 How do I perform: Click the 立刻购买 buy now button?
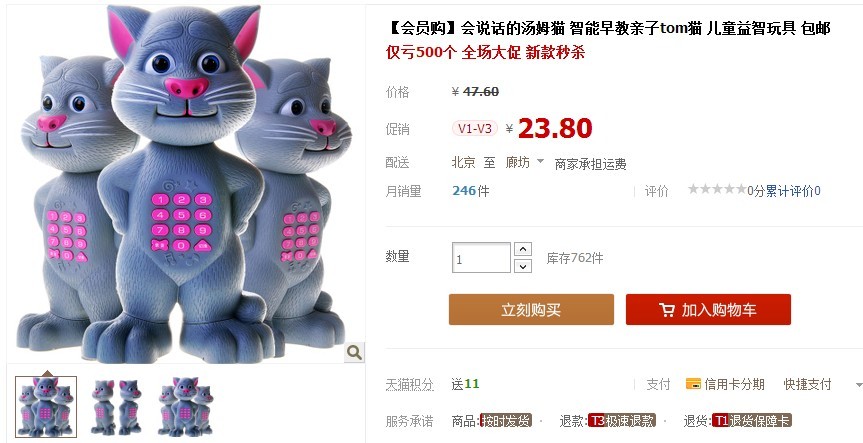(531, 309)
